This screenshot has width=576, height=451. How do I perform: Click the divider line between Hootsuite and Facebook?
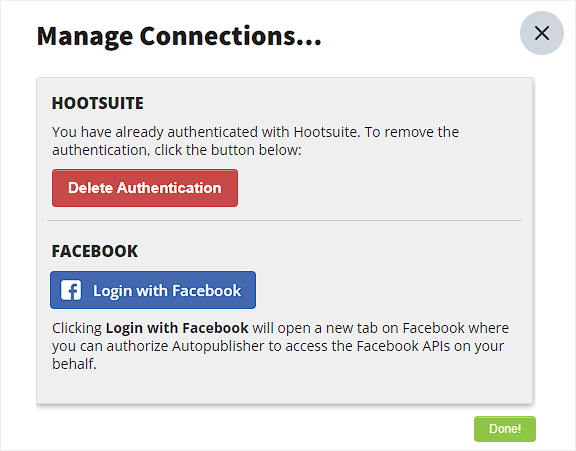(x=284, y=220)
